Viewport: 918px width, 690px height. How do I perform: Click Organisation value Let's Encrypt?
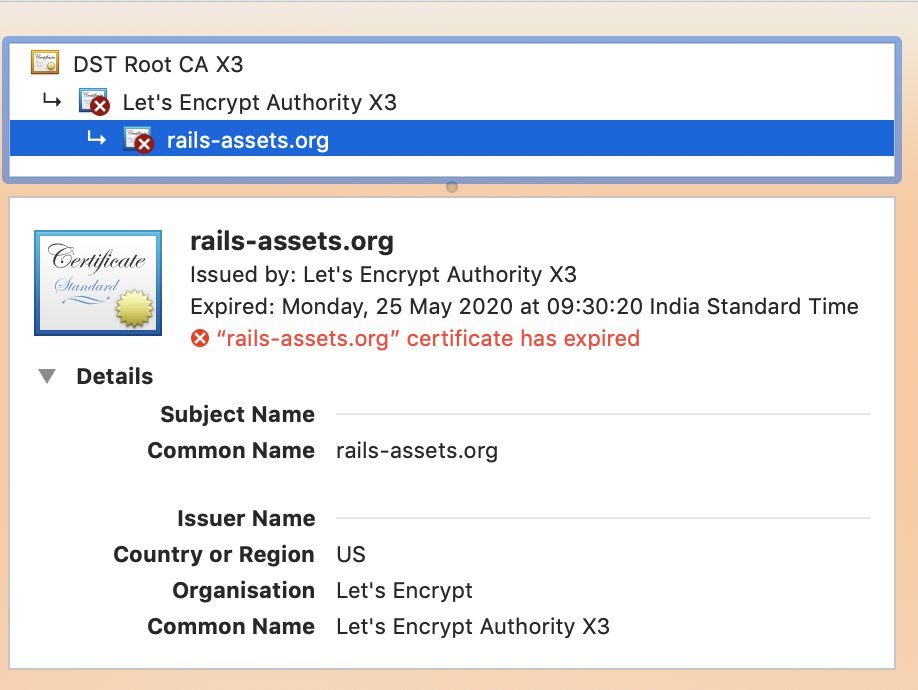[404, 591]
